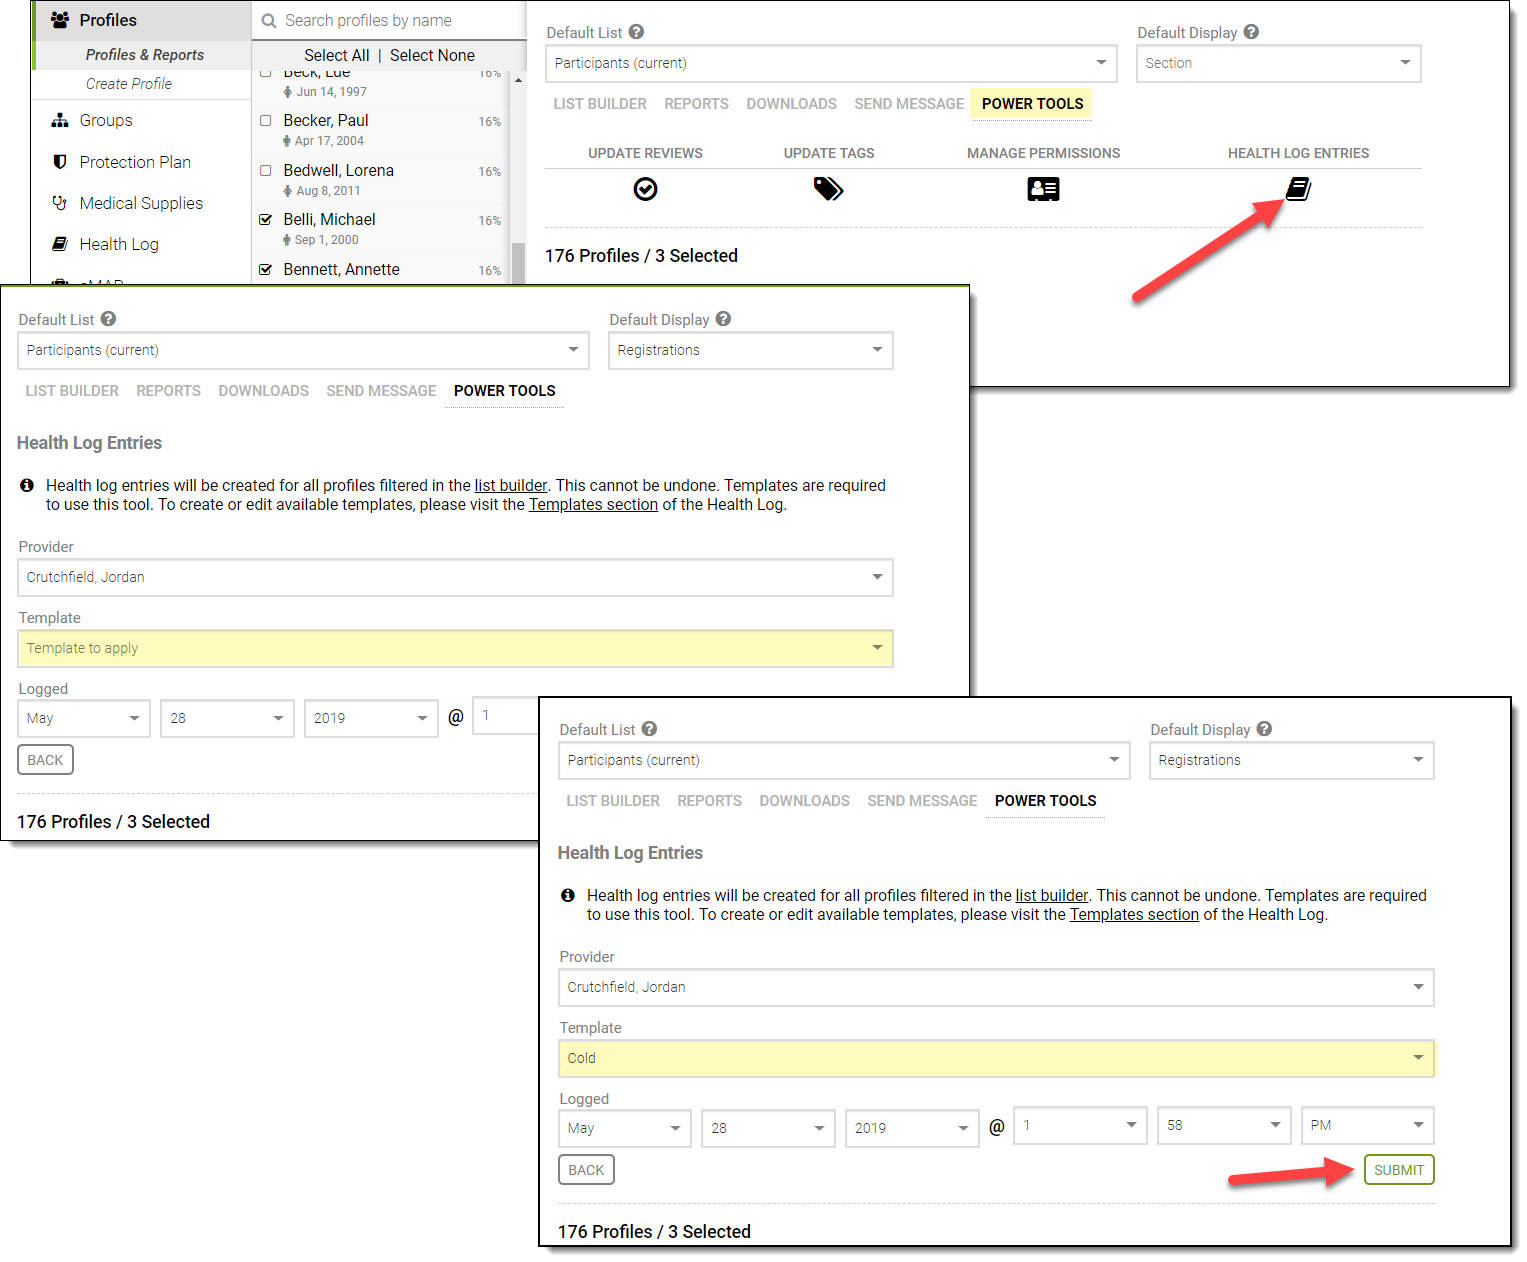Open the Send Message tab
Viewport: 1527px width, 1262px height.
click(908, 104)
